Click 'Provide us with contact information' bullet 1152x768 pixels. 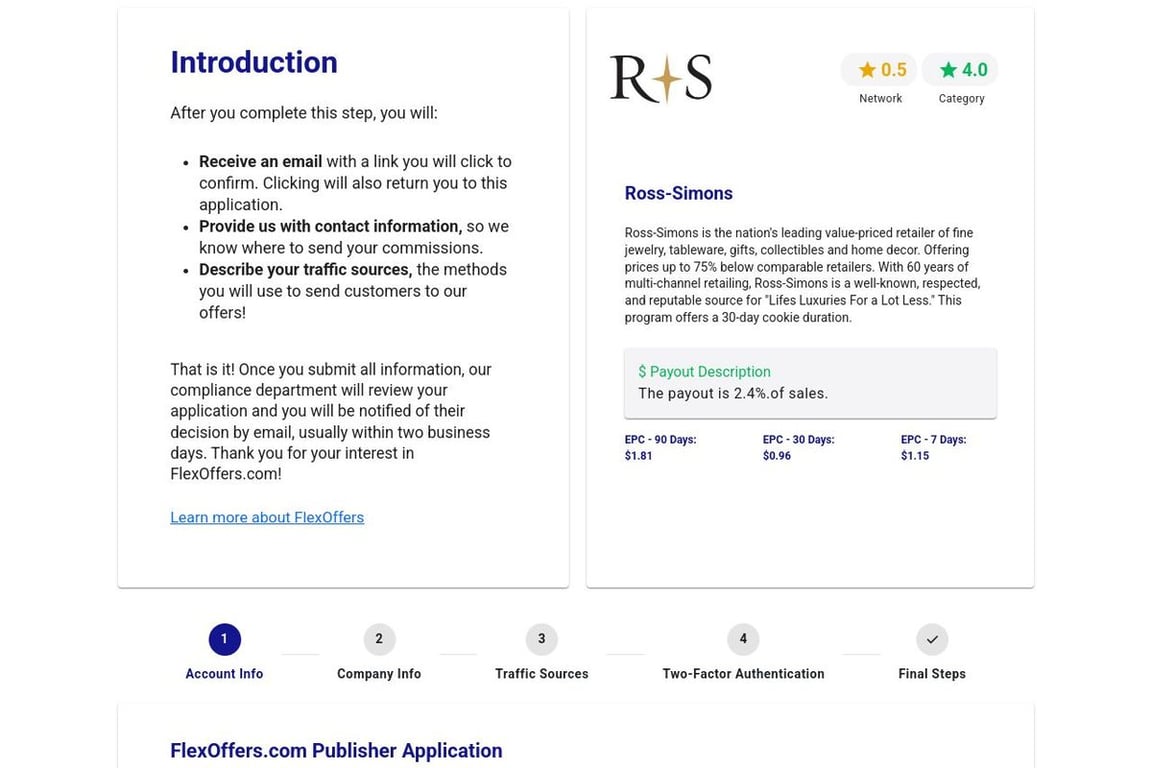point(331,226)
